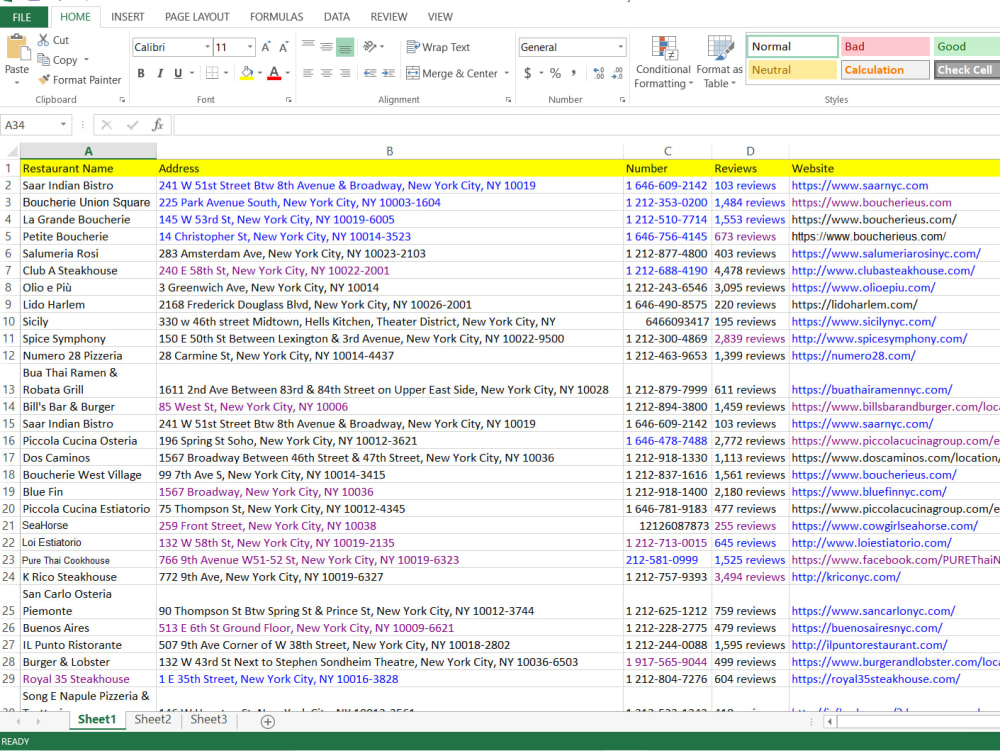Click the Paste clipboard icon
Screen dimensions: 1000x751
point(17,48)
